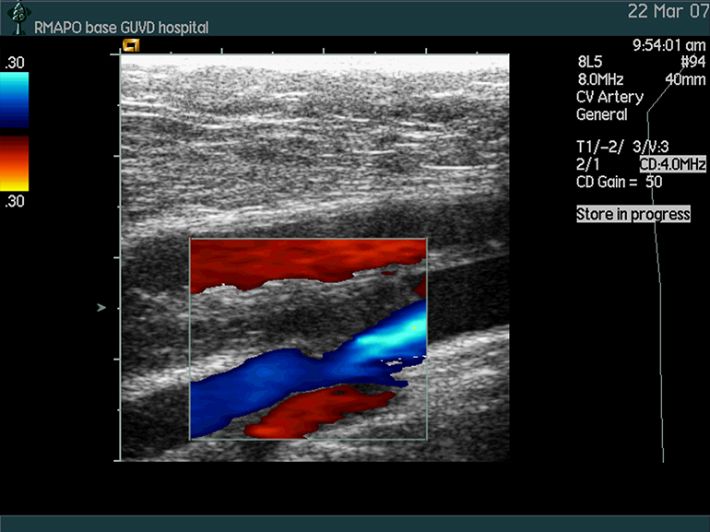Click the 'CD Gain = 50' value

(x=619, y=182)
